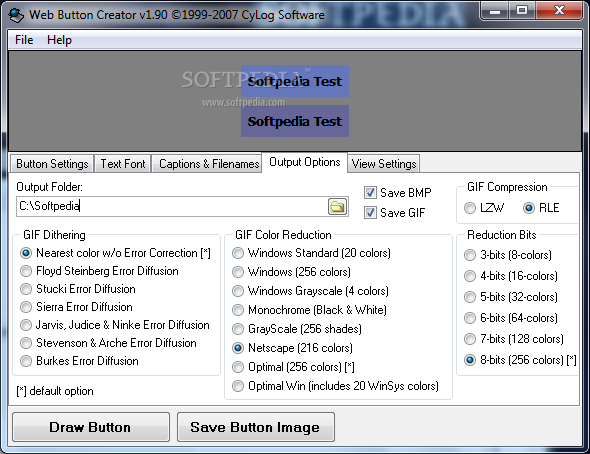
Task: Set reduction to 5-bits (32-colors)
Action: (511, 297)
